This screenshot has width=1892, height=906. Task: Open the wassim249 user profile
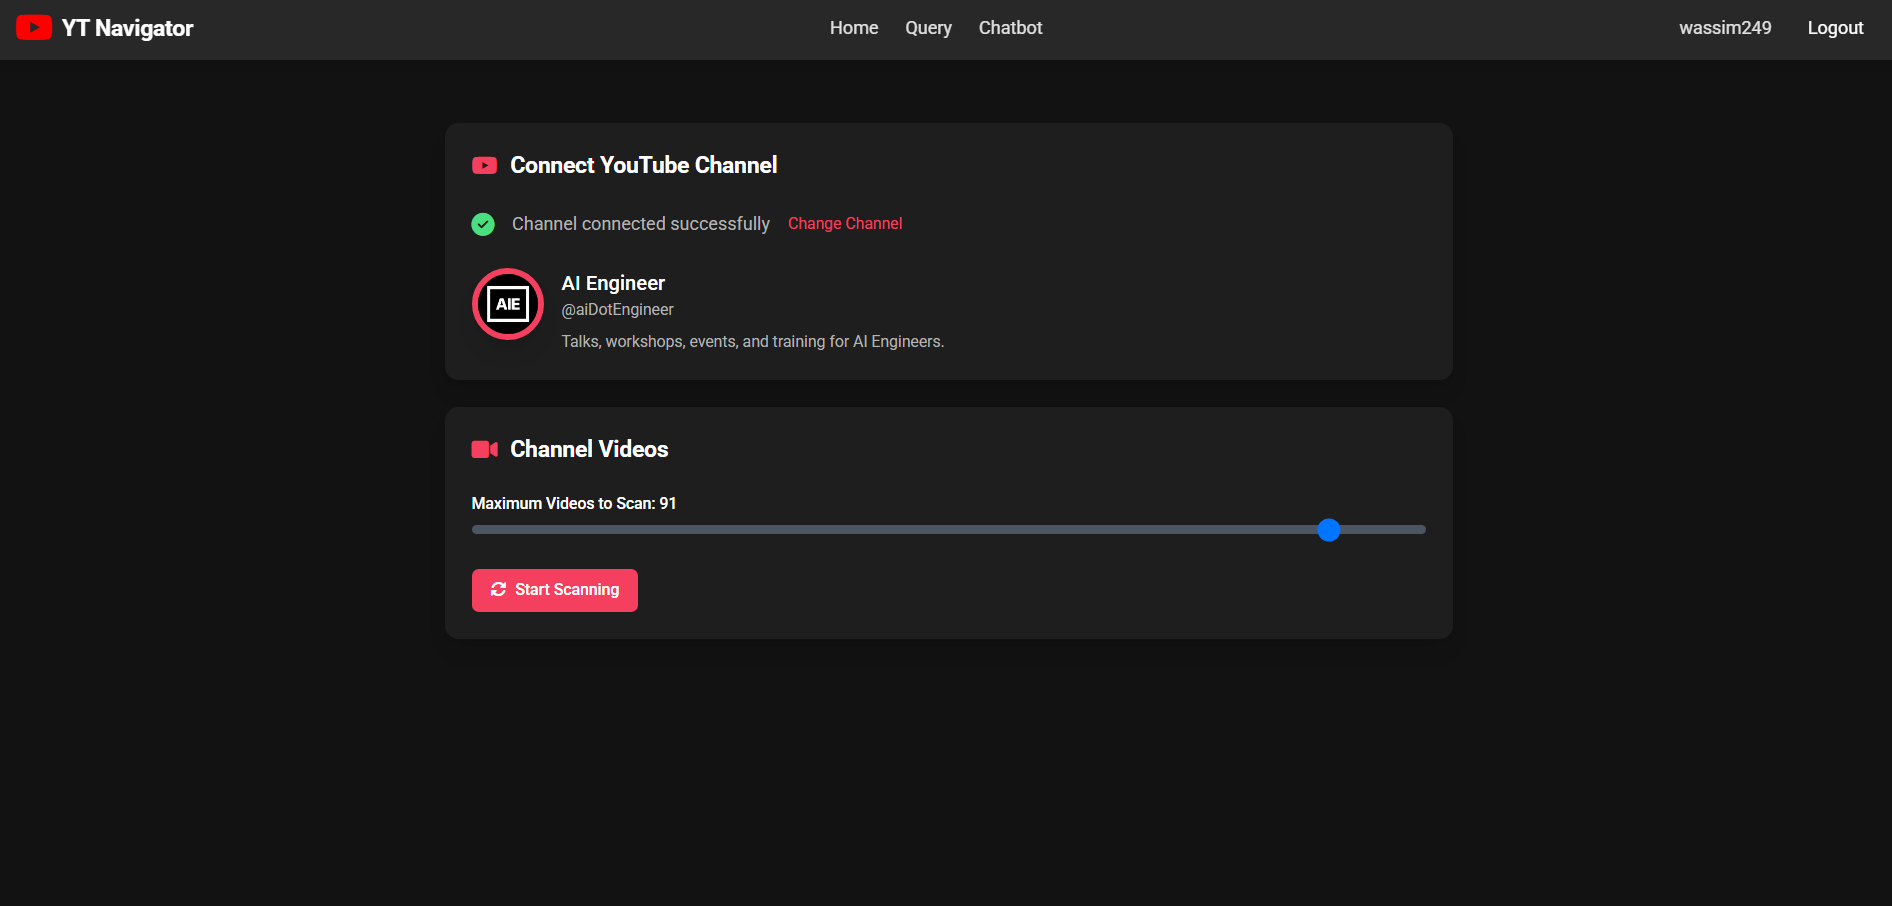pos(1725,28)
